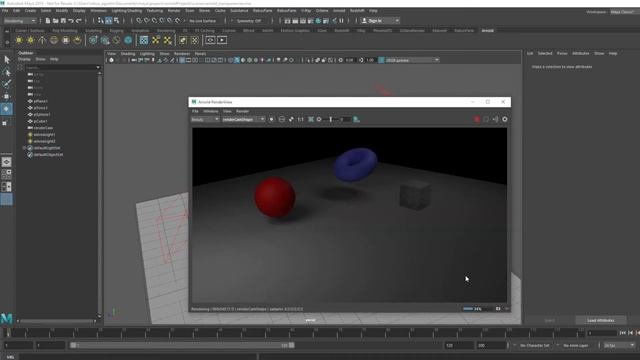The image size is (640, 360).
Task: Click the new scene icon
Action: 48,21
